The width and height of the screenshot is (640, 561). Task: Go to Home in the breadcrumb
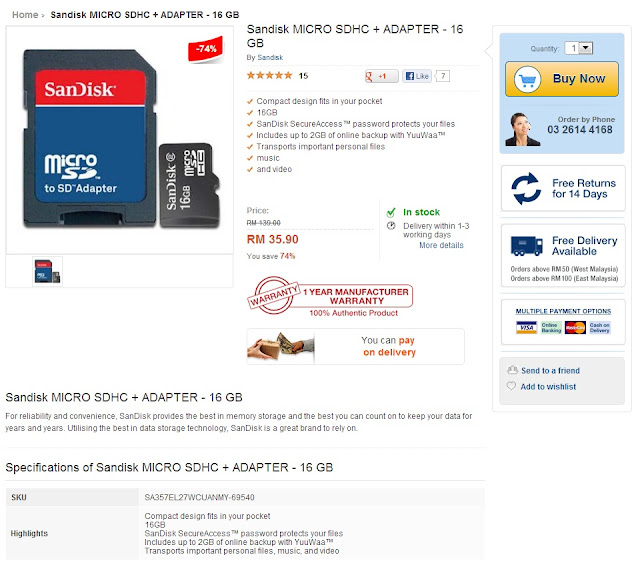(x=25, y=15)
